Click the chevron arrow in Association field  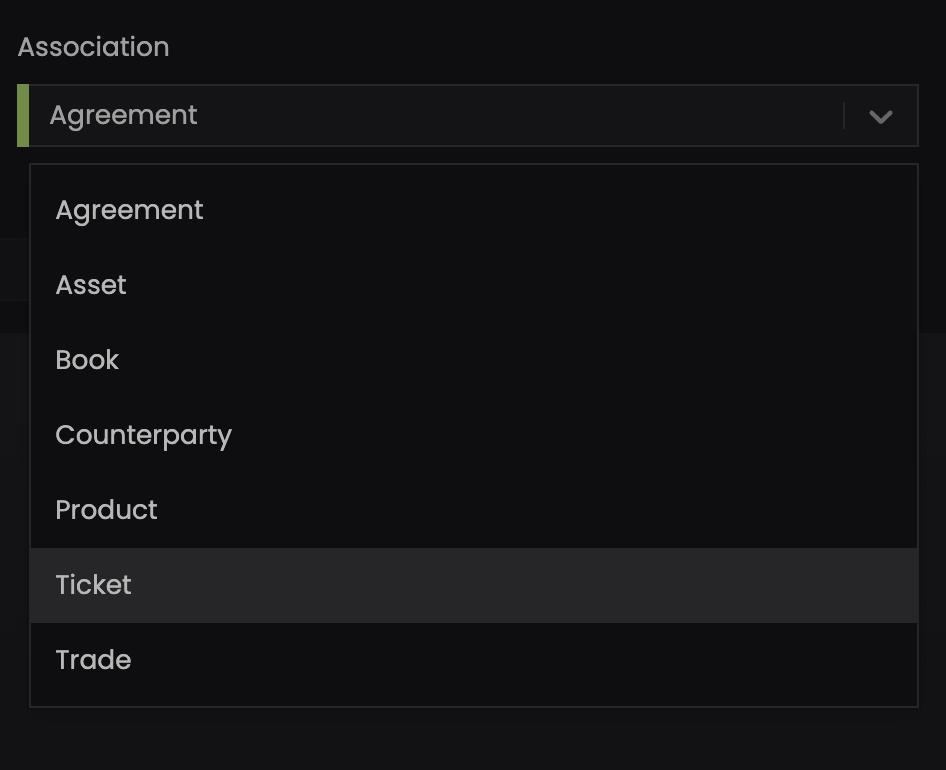click(880, 117)
